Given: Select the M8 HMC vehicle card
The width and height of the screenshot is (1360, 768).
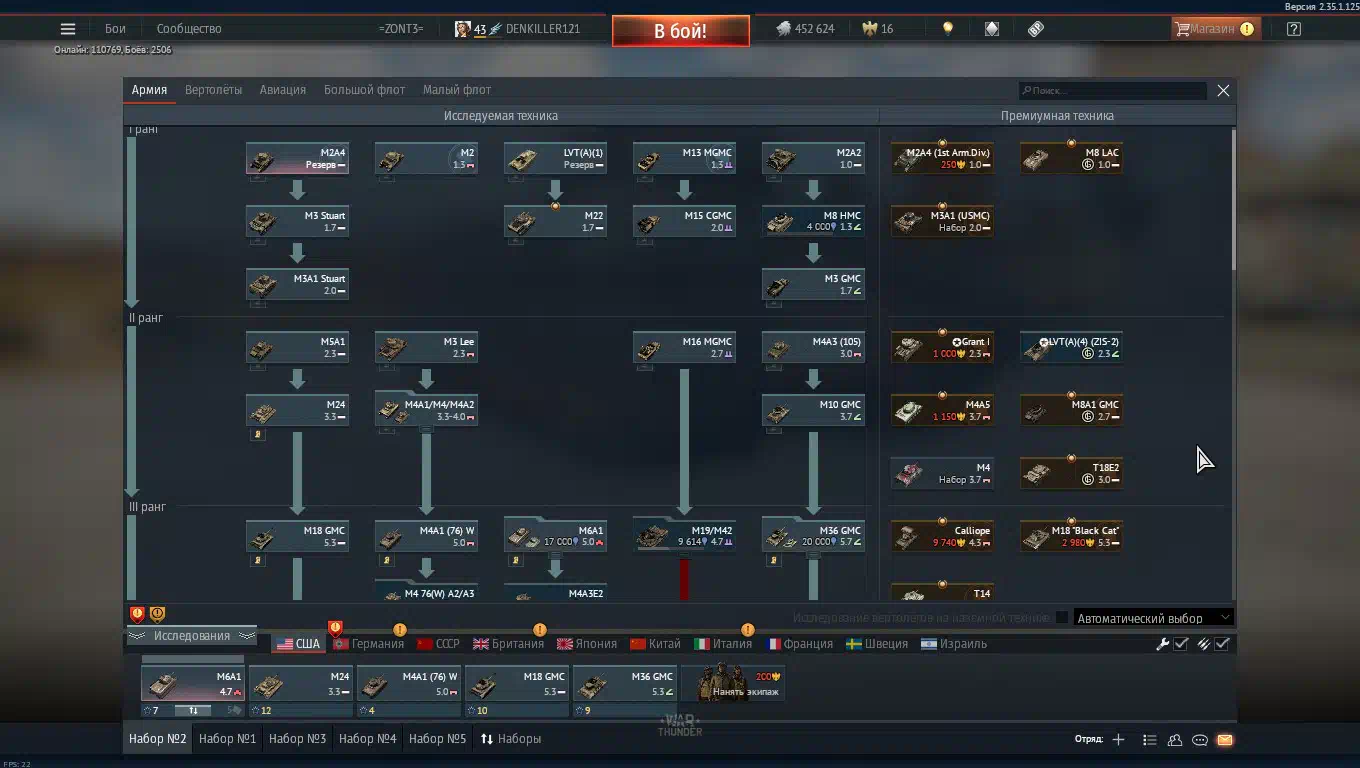Looking at the screenshot, I should point(813,221).
